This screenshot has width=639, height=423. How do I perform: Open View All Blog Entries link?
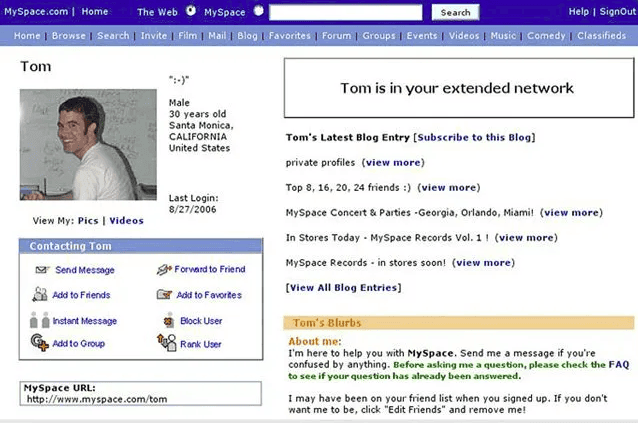pos(343,288)
